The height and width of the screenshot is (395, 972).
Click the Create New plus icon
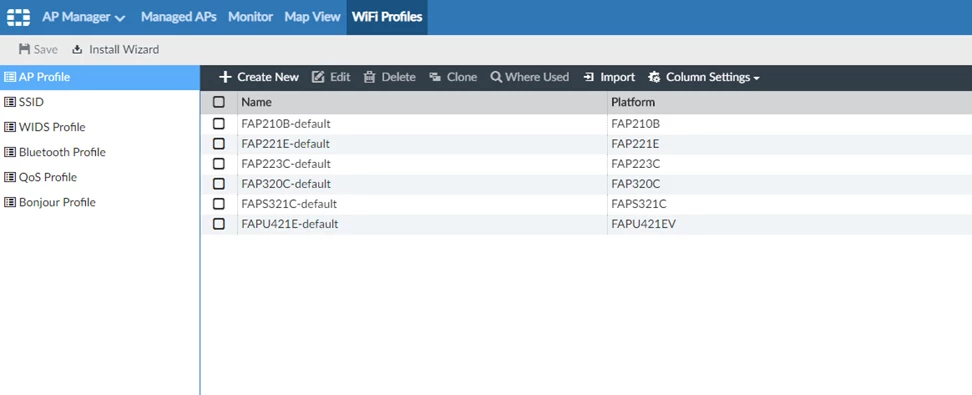(226, 78)
